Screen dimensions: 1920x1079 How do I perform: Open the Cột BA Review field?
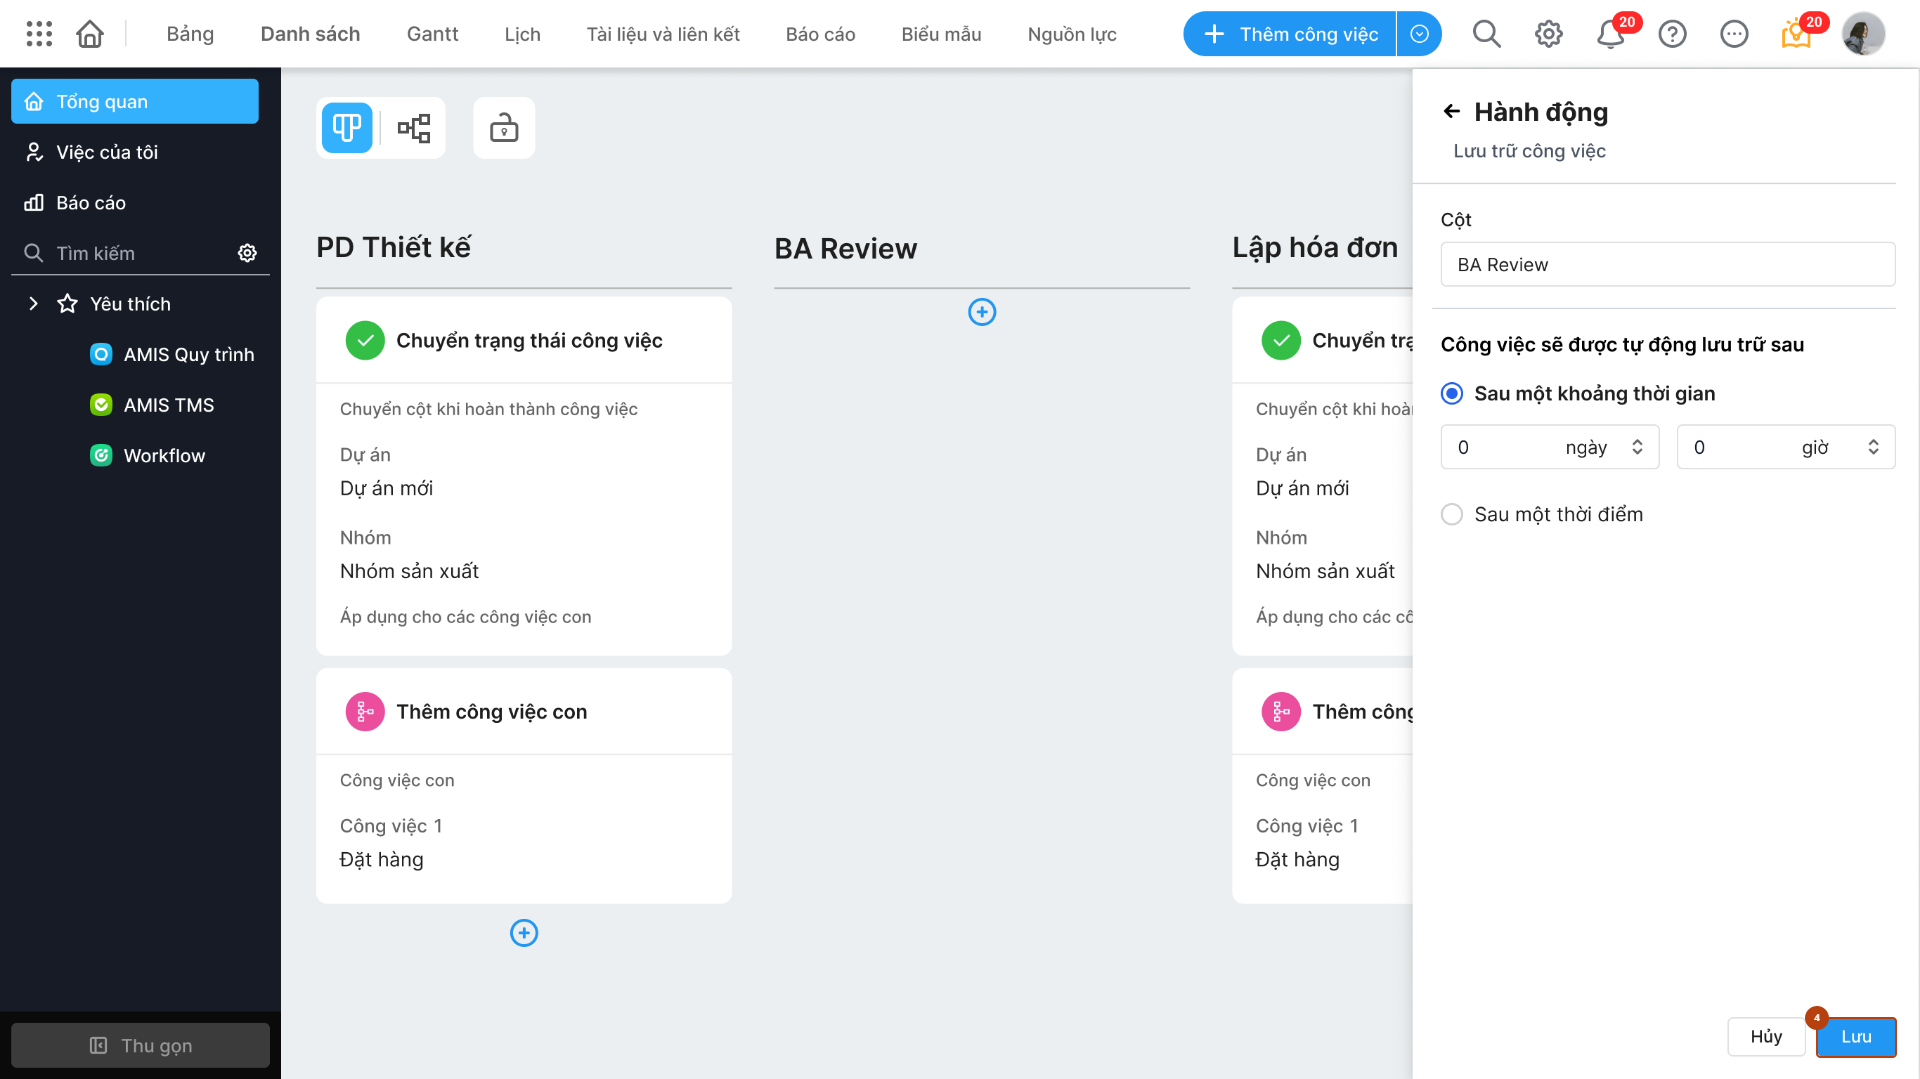tap(1667, 265)
